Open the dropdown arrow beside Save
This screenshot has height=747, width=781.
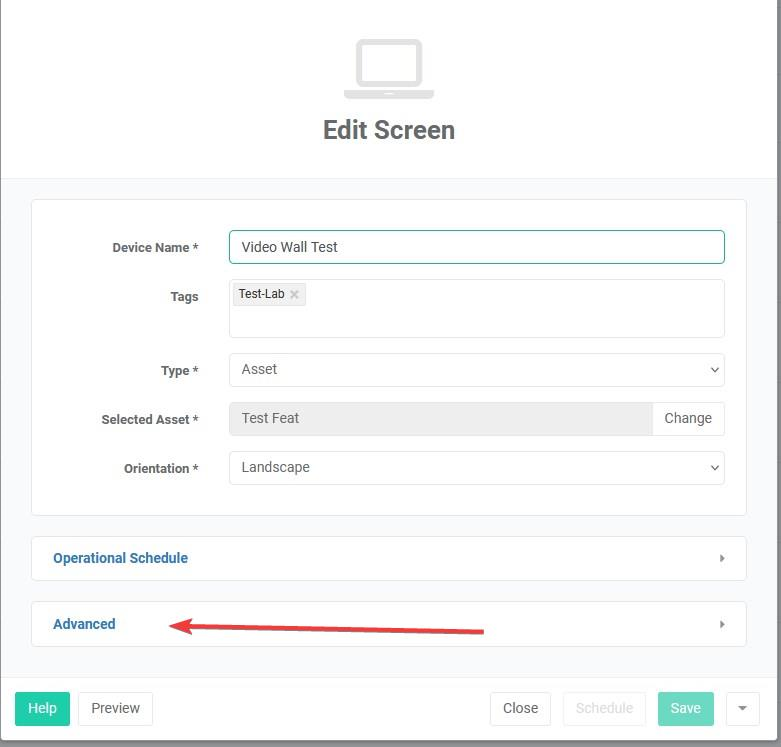coord(743,708)
